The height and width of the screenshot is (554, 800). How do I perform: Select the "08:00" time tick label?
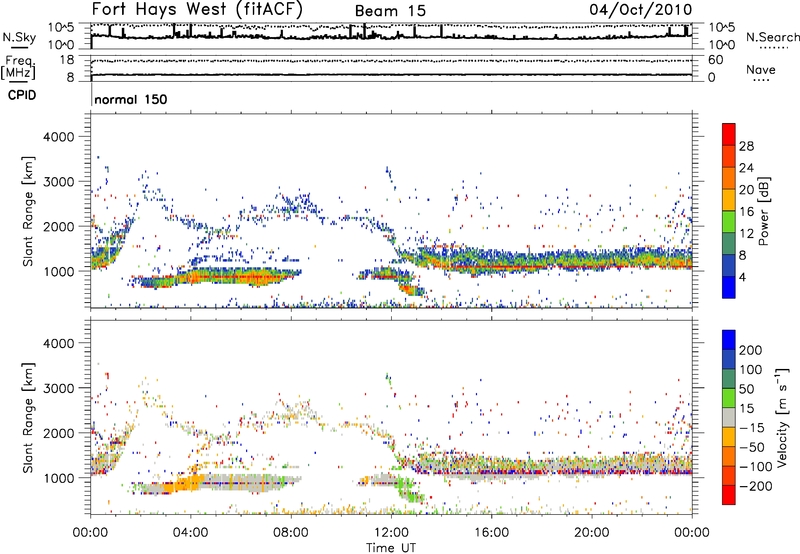pyautogui.click(x=291, y=533)
